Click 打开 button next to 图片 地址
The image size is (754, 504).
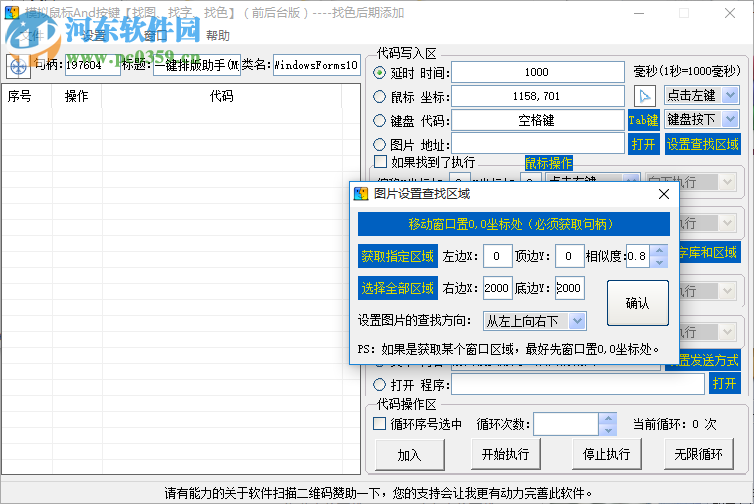[643, 144]
